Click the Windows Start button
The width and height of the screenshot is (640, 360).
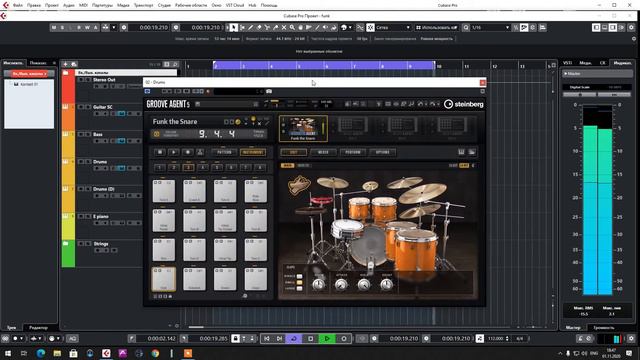coord(8,353)
